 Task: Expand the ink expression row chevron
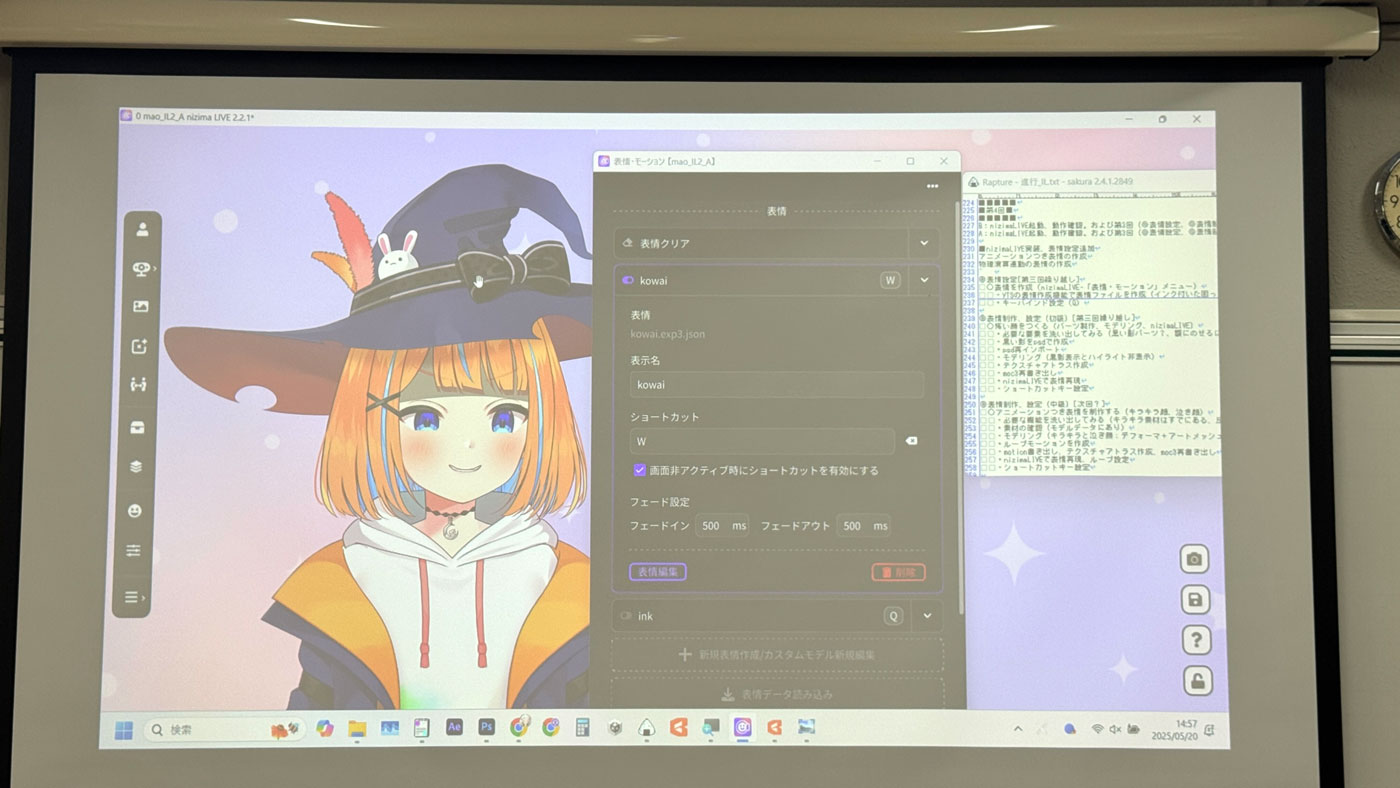tap(927, 616)
